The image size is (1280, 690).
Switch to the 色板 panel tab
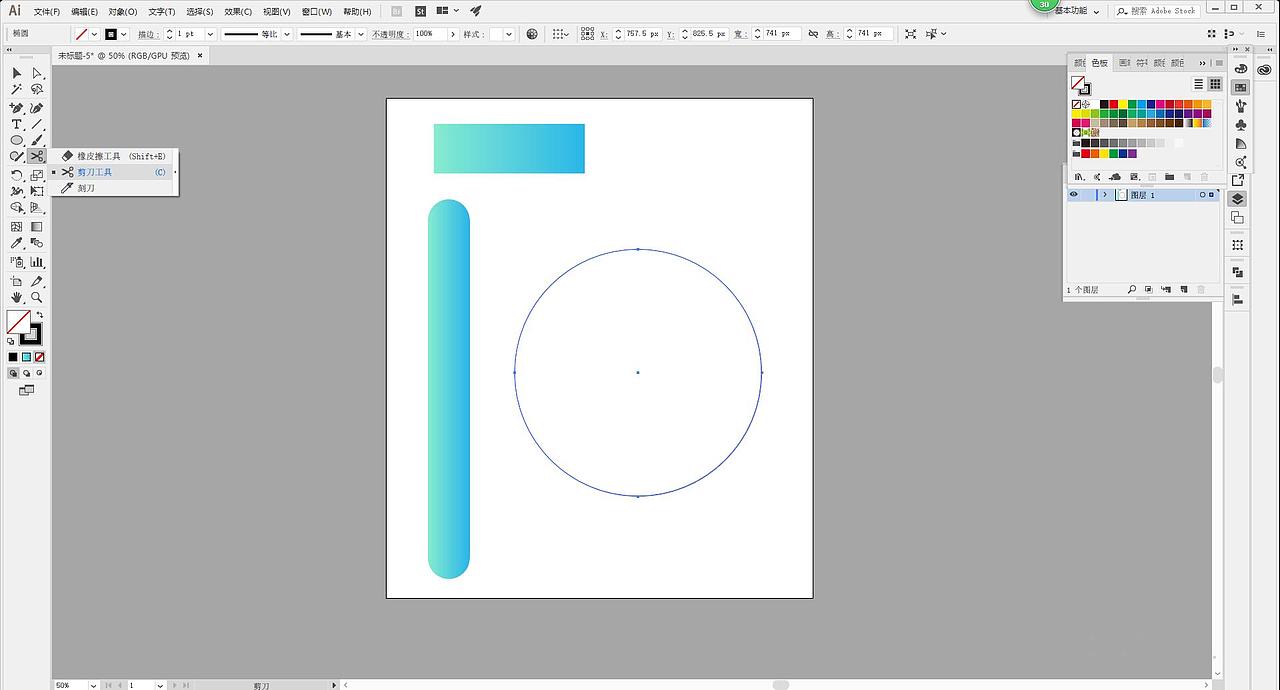tap(1100, 63)
